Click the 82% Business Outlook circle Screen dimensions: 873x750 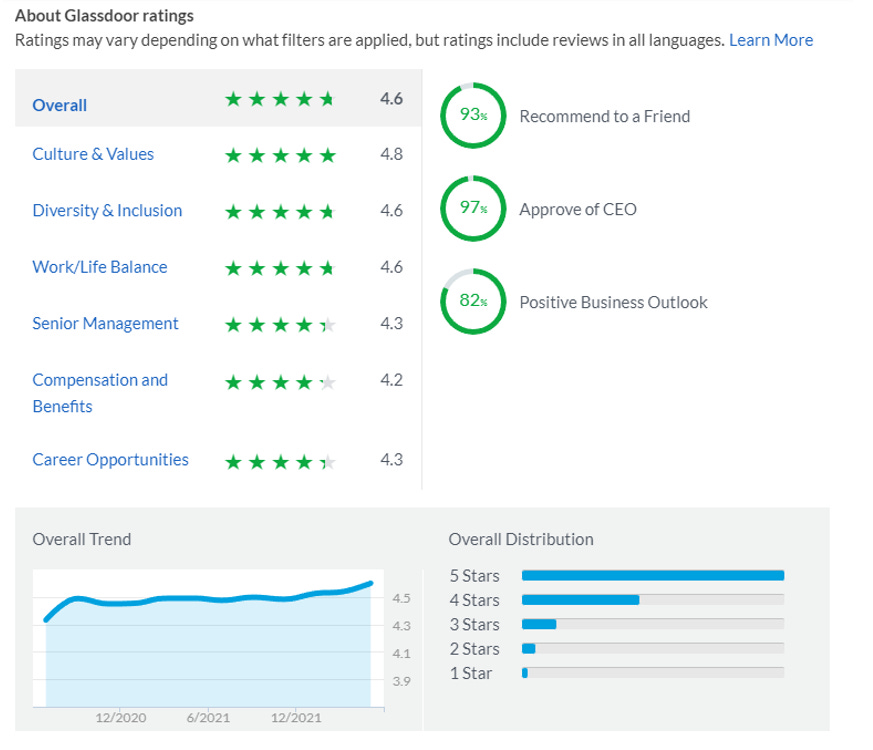473,301
